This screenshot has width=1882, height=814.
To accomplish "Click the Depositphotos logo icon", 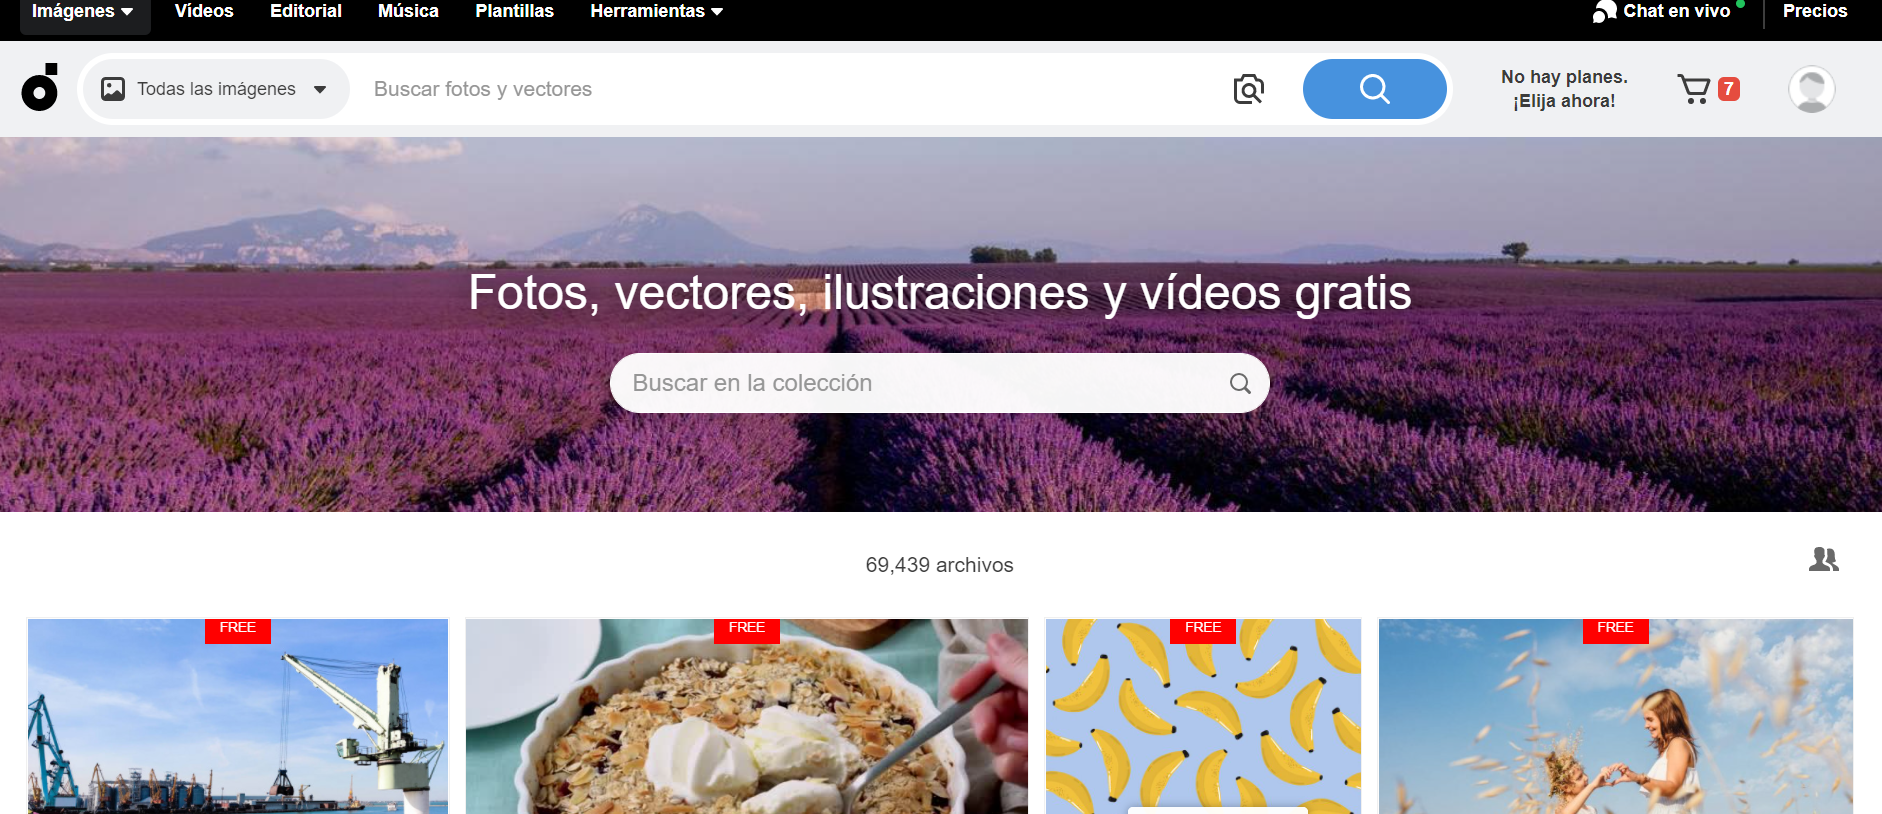I will (x=40, y=87).
